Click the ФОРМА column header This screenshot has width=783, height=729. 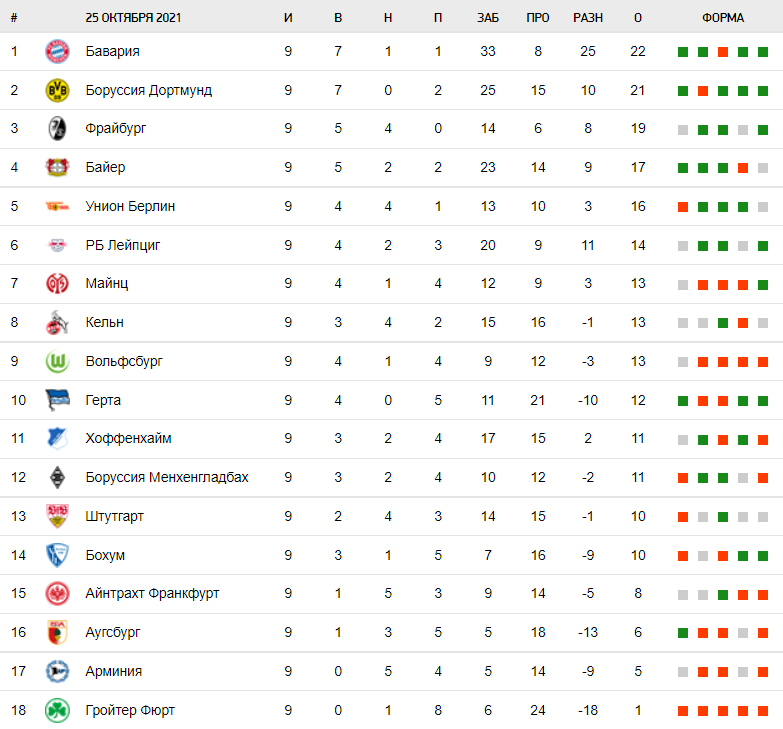tap(722, 18)
